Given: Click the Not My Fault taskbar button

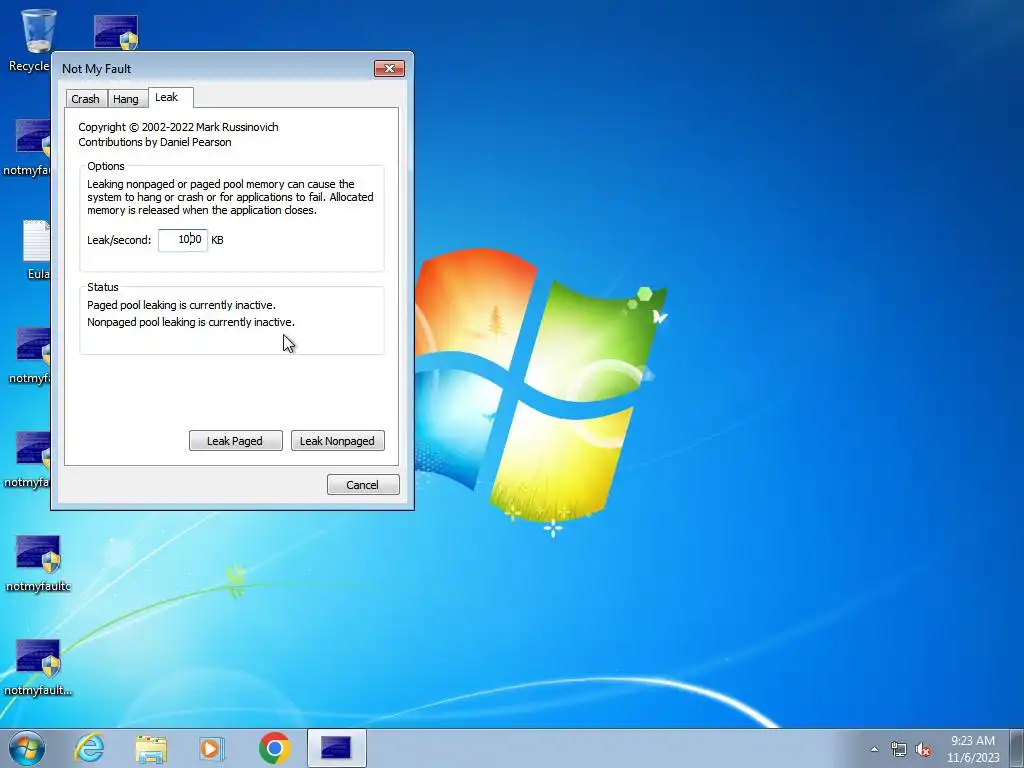Looking at the screenshot, I should tap(336, 748).
